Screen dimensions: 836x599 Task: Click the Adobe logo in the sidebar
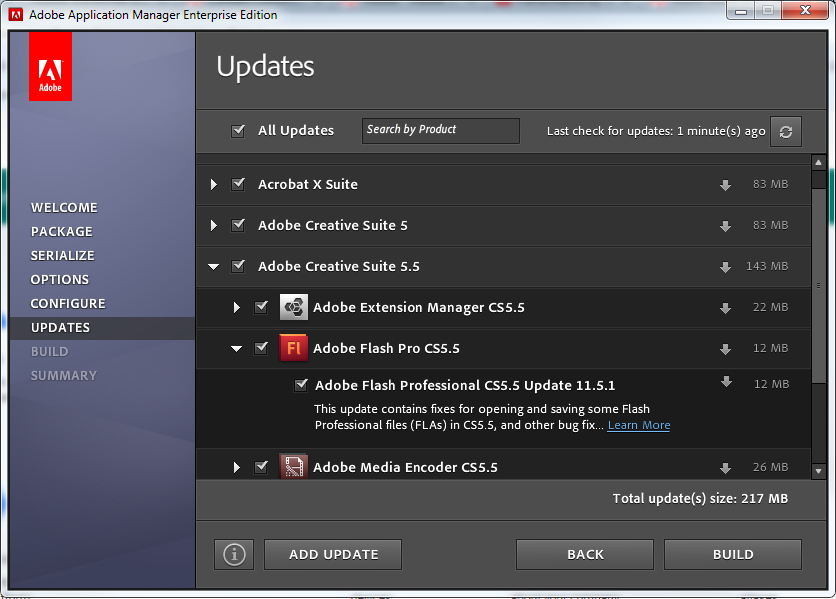(50, 66)
